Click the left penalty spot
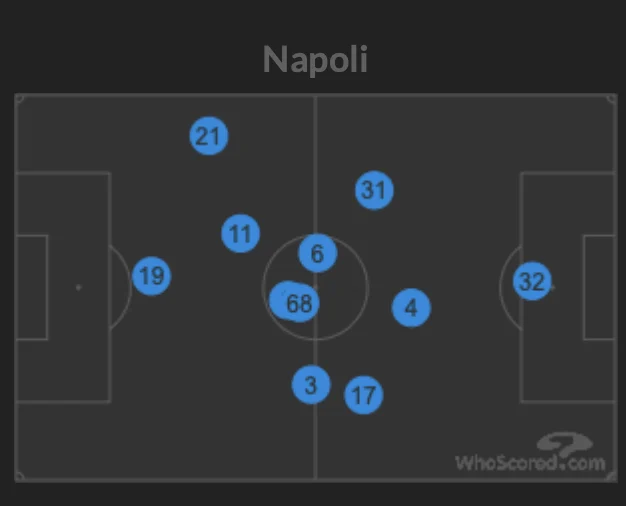This screenshot has height=506, width=626. 78,287
